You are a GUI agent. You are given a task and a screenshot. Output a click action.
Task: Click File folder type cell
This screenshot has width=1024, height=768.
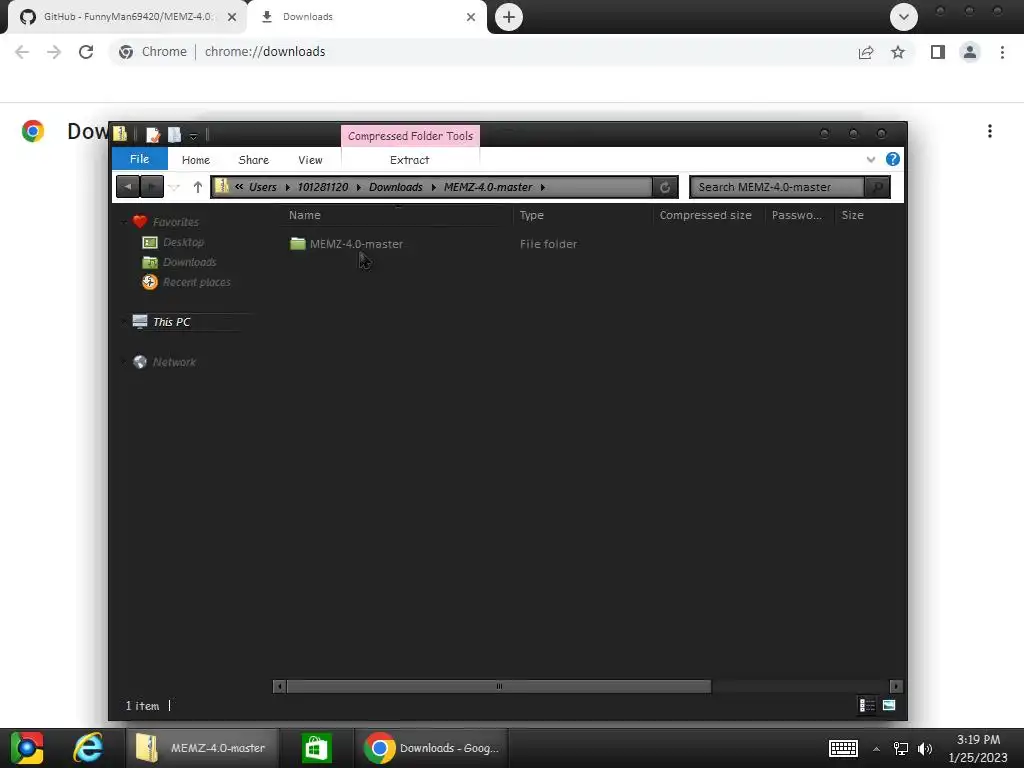(x=549, y=244)
